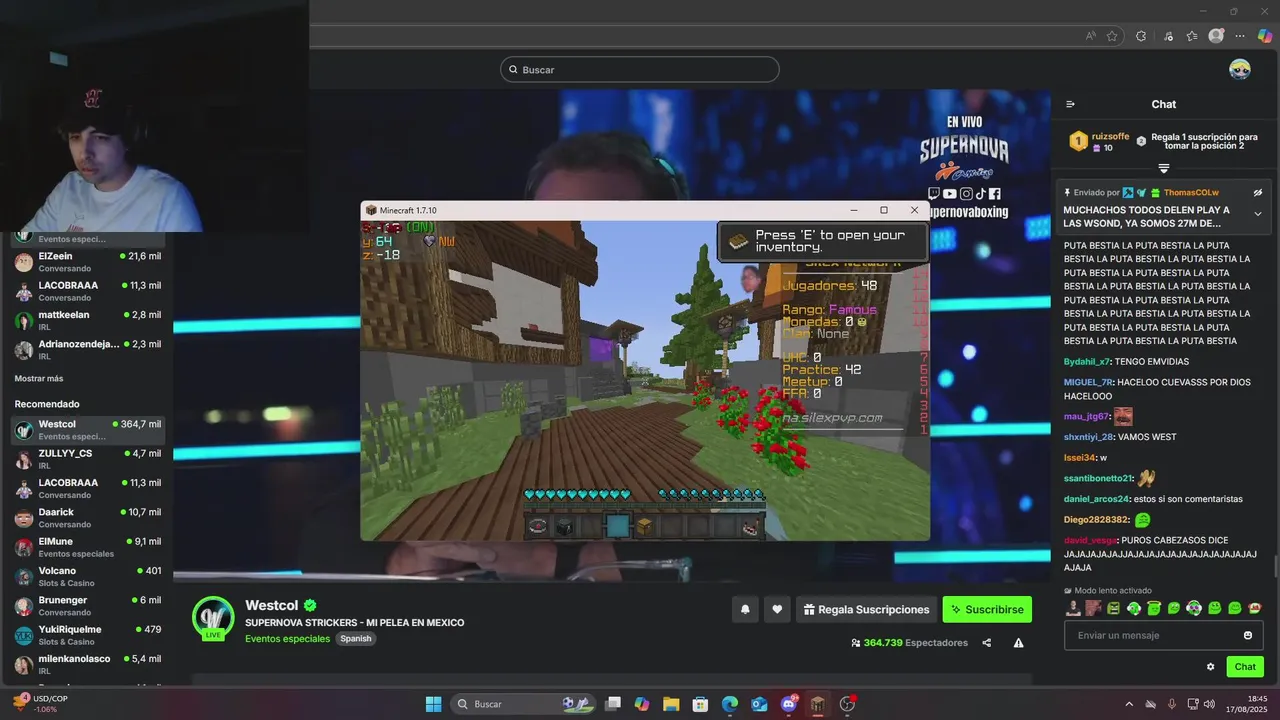Viewport: 1280px width, 720px height.
Task: Click Mostrar más in the sidebar
Action: [x=39, y=379]
